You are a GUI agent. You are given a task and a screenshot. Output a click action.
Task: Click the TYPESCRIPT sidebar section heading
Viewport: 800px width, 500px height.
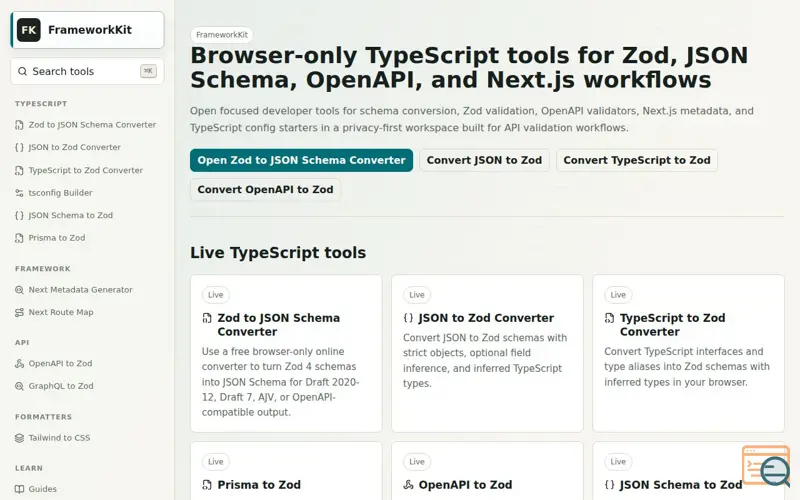tap(41, 104)
